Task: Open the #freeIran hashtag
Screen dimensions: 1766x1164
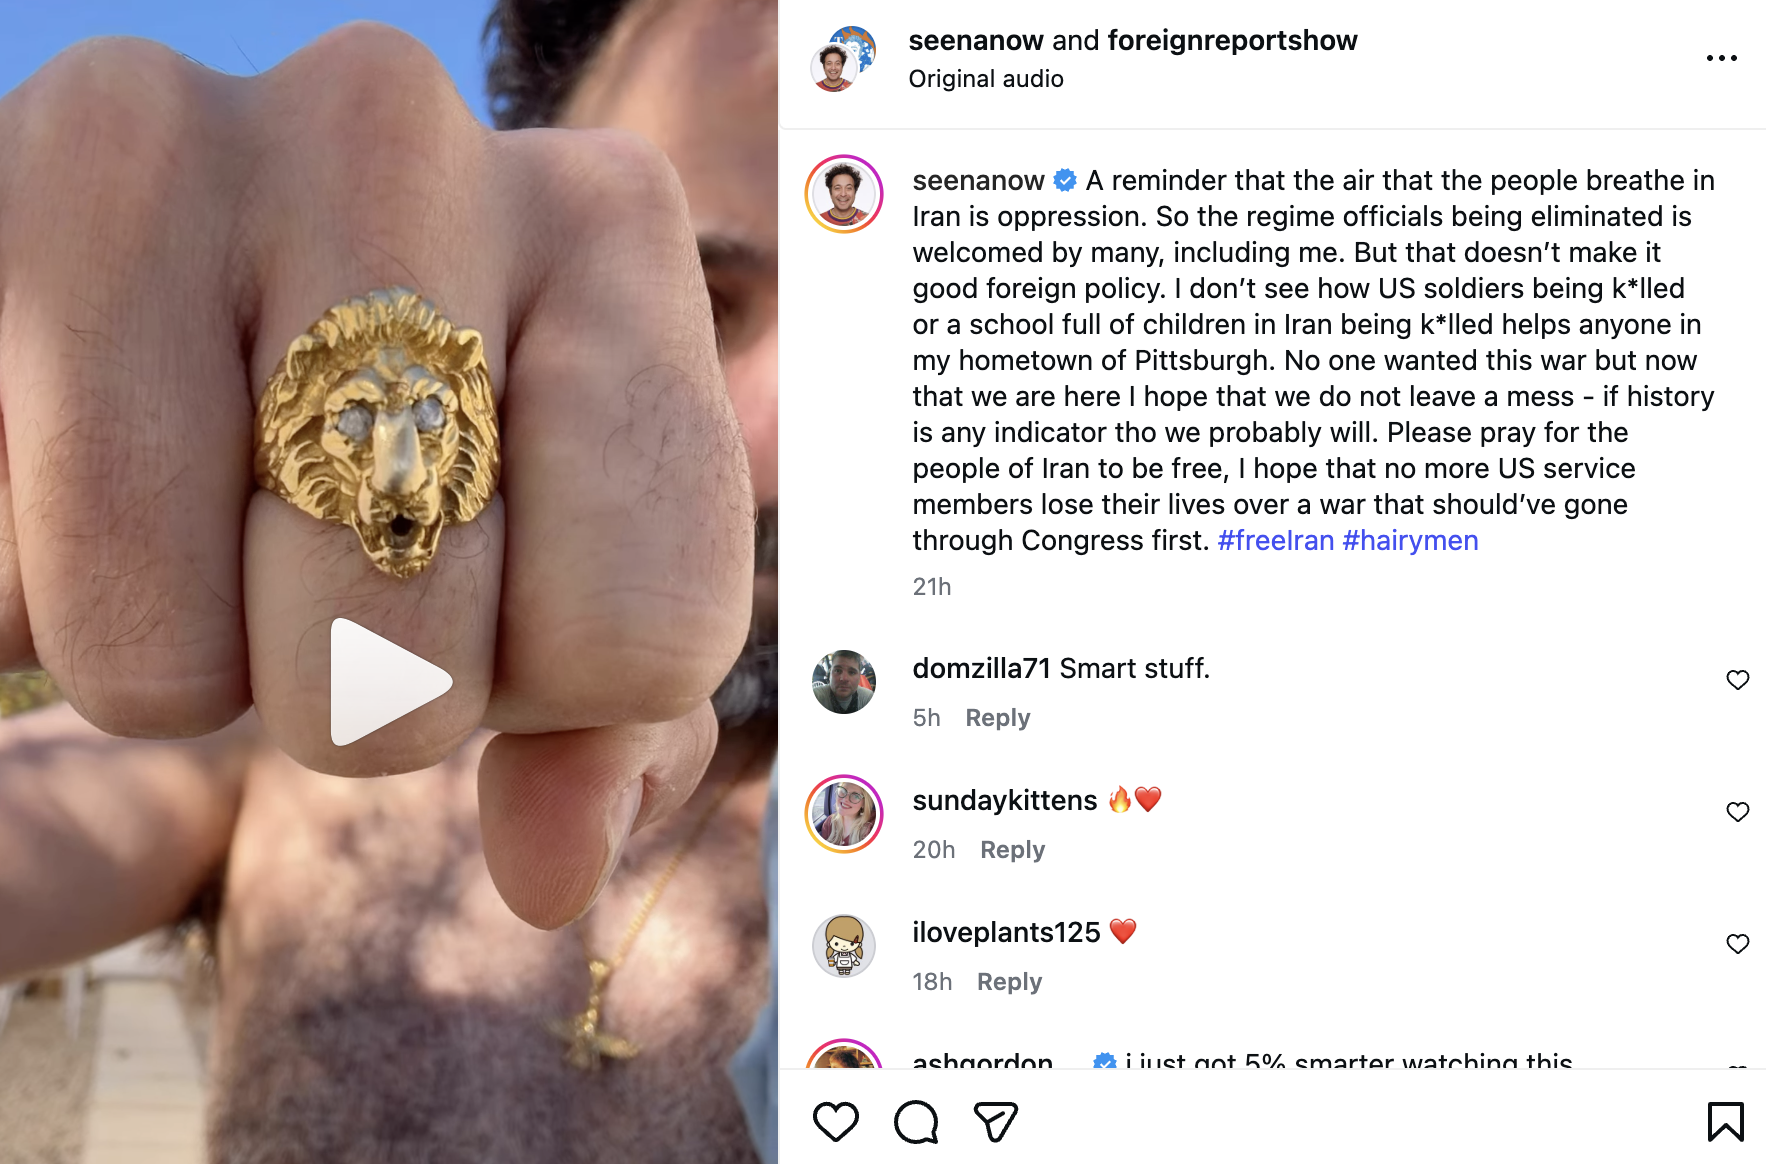Action: [x=1275, y=540]
